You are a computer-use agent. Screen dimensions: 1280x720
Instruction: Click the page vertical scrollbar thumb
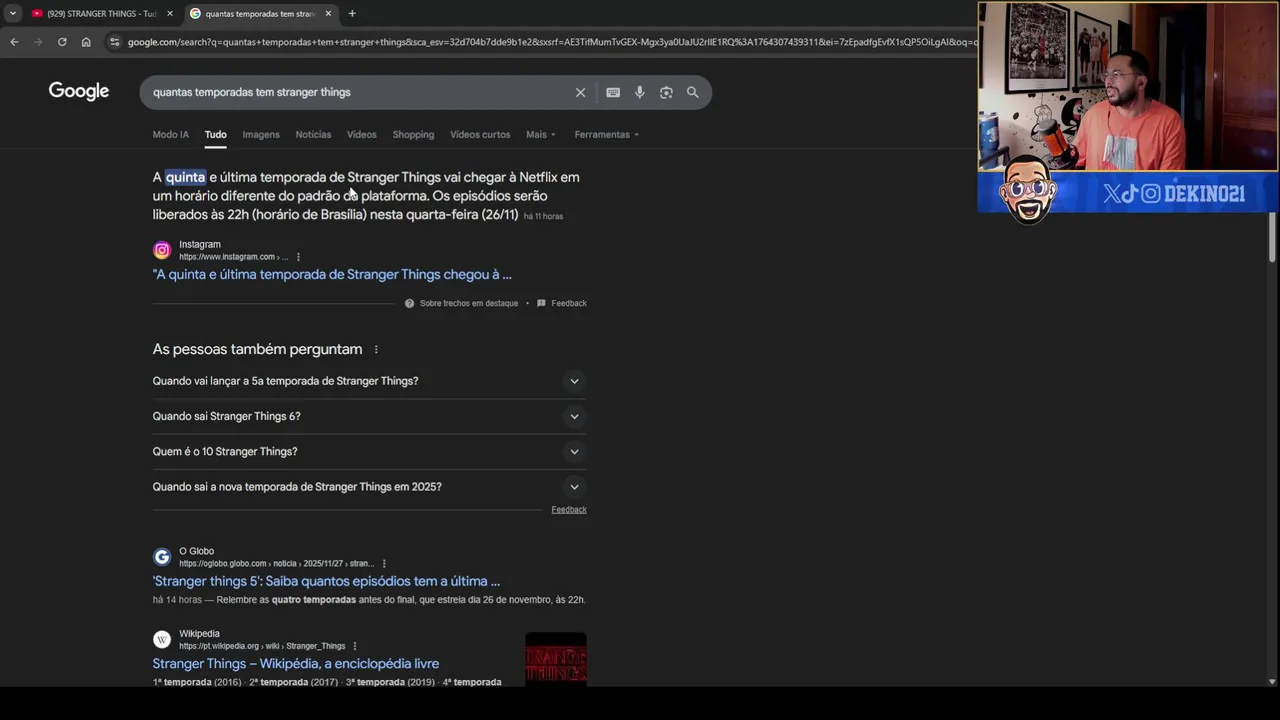pyautogui.click(x=1272, y=238)
